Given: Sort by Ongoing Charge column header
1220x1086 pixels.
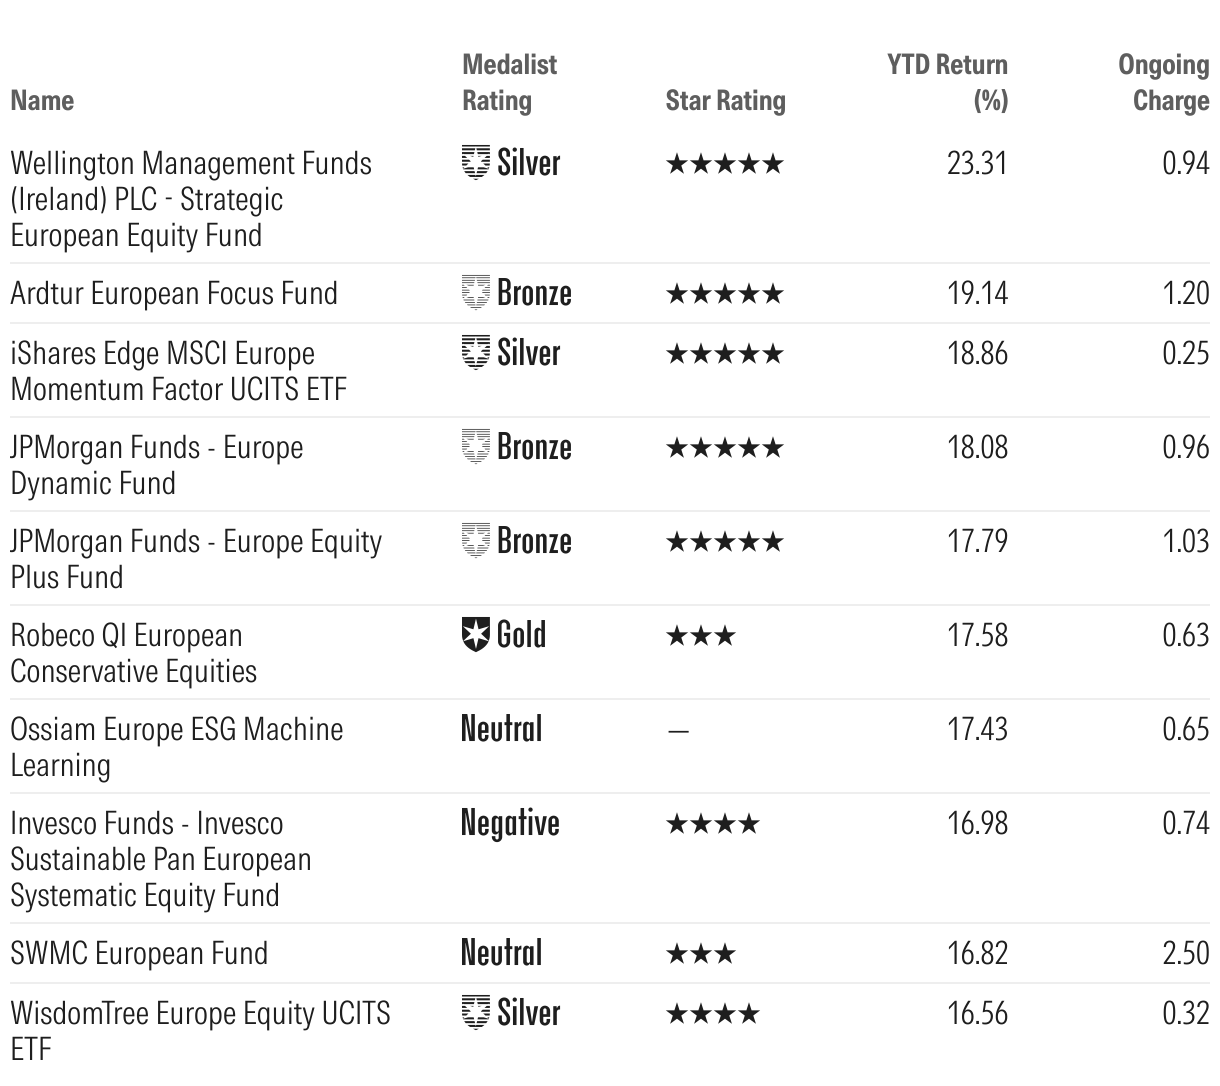Looking at the screenshot, I should pyautogui.click(x=1164, y=82).
